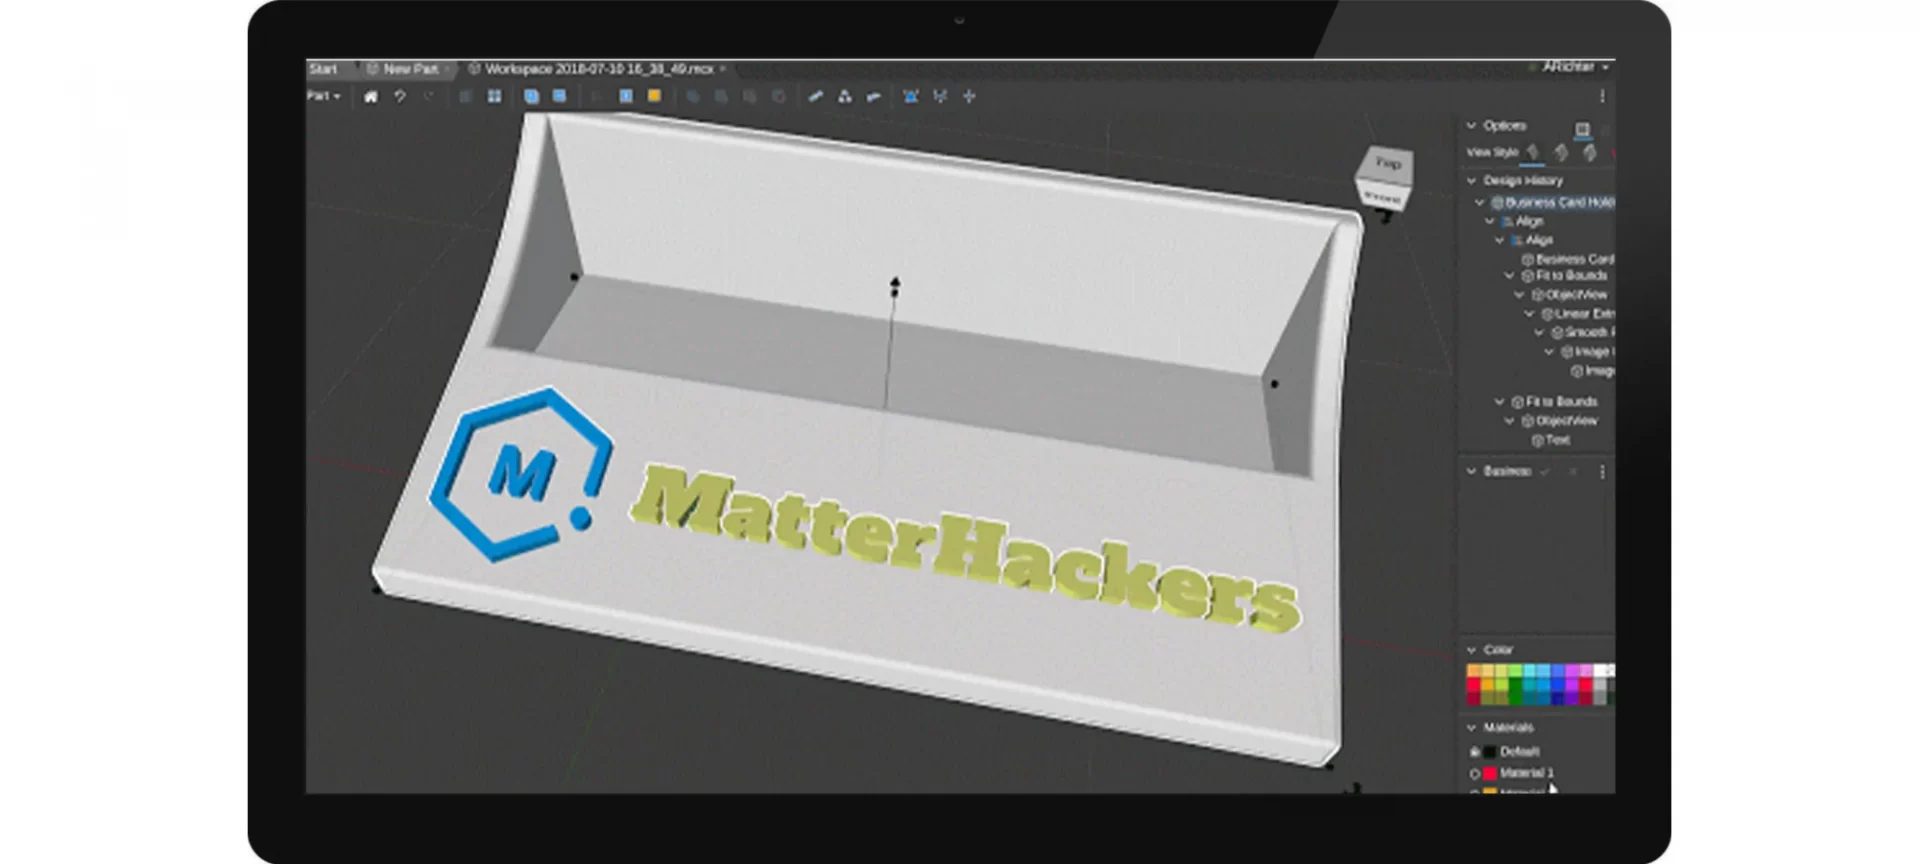Click the dimmed Redo arrow icon

point(429,97)
